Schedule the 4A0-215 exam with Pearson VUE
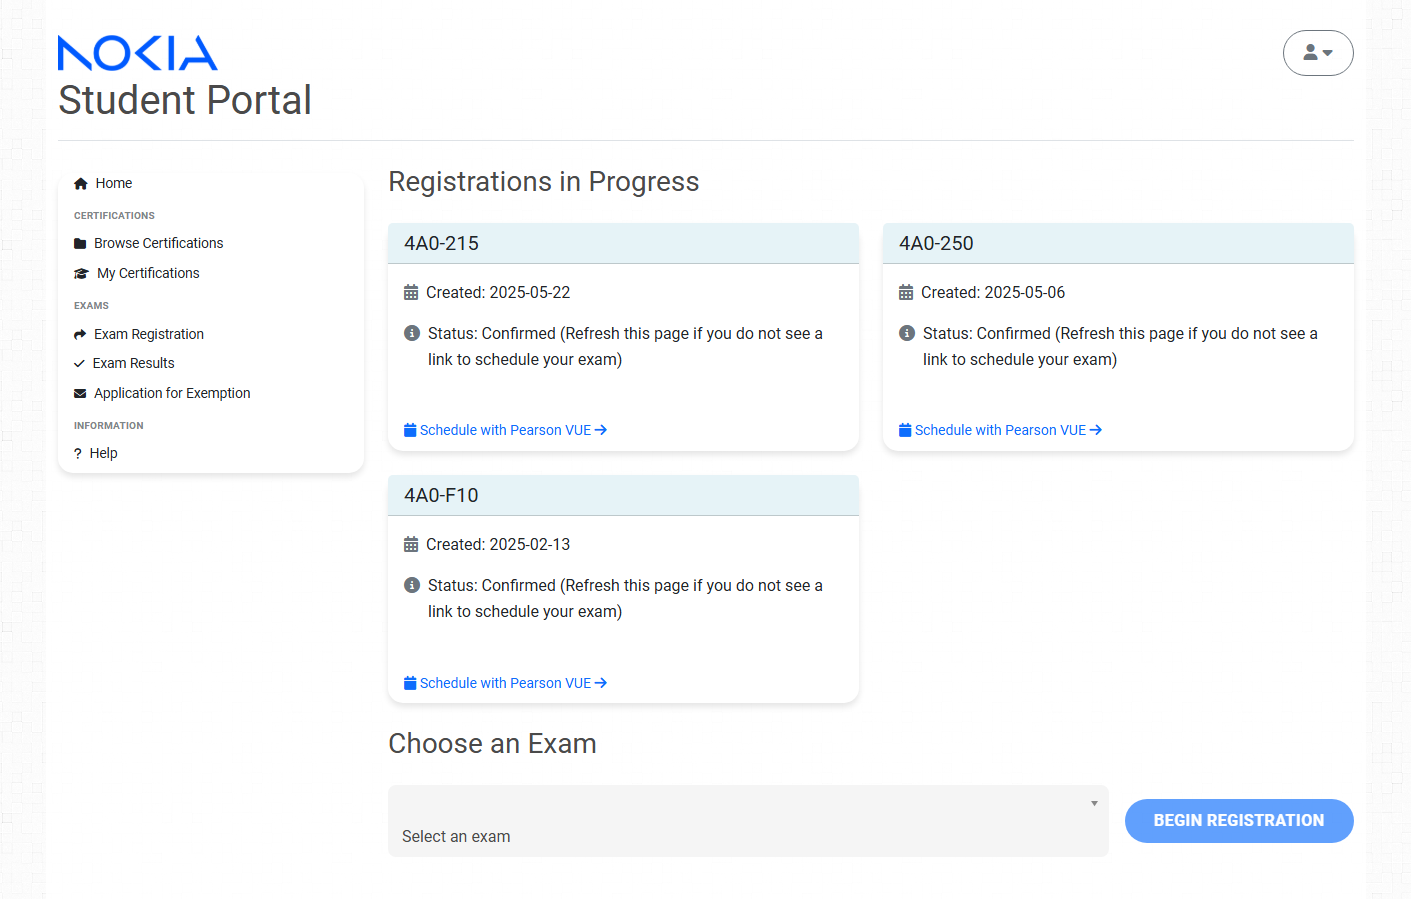The image size is (1411, 899). (505, 431)
